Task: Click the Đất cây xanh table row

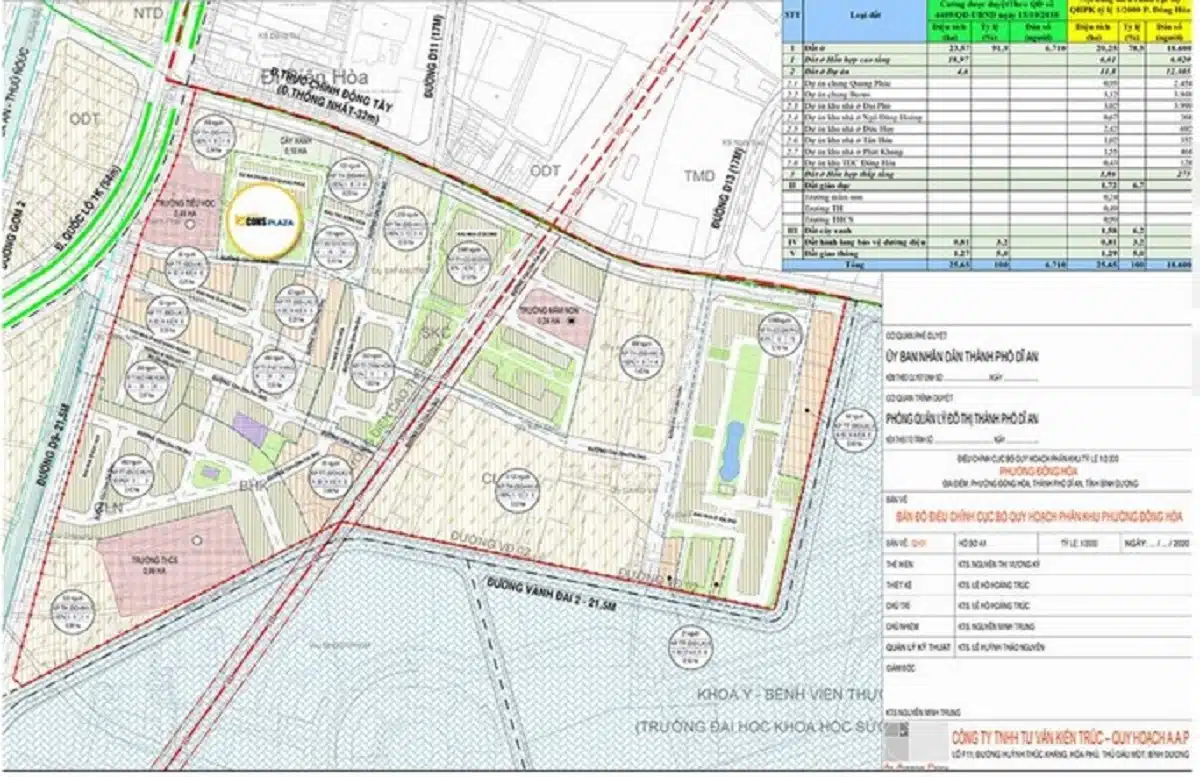Action: 988,231
